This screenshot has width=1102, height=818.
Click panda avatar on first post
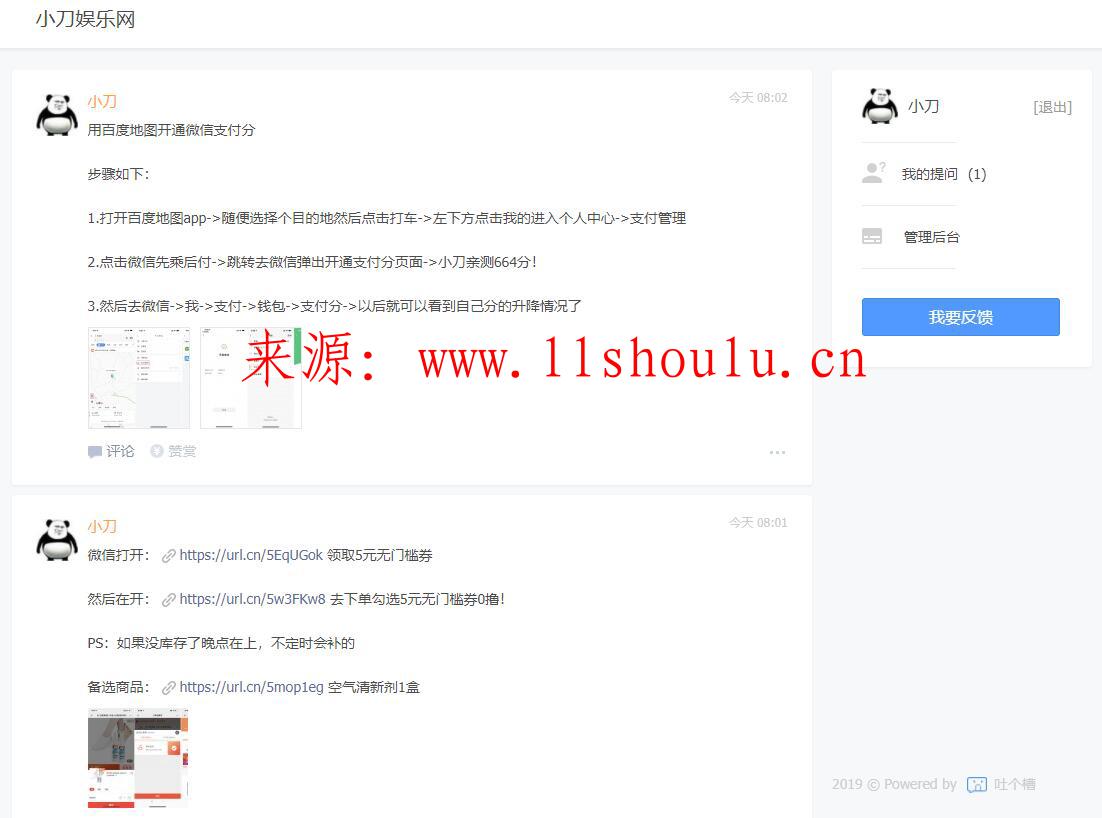pos(57,114)
